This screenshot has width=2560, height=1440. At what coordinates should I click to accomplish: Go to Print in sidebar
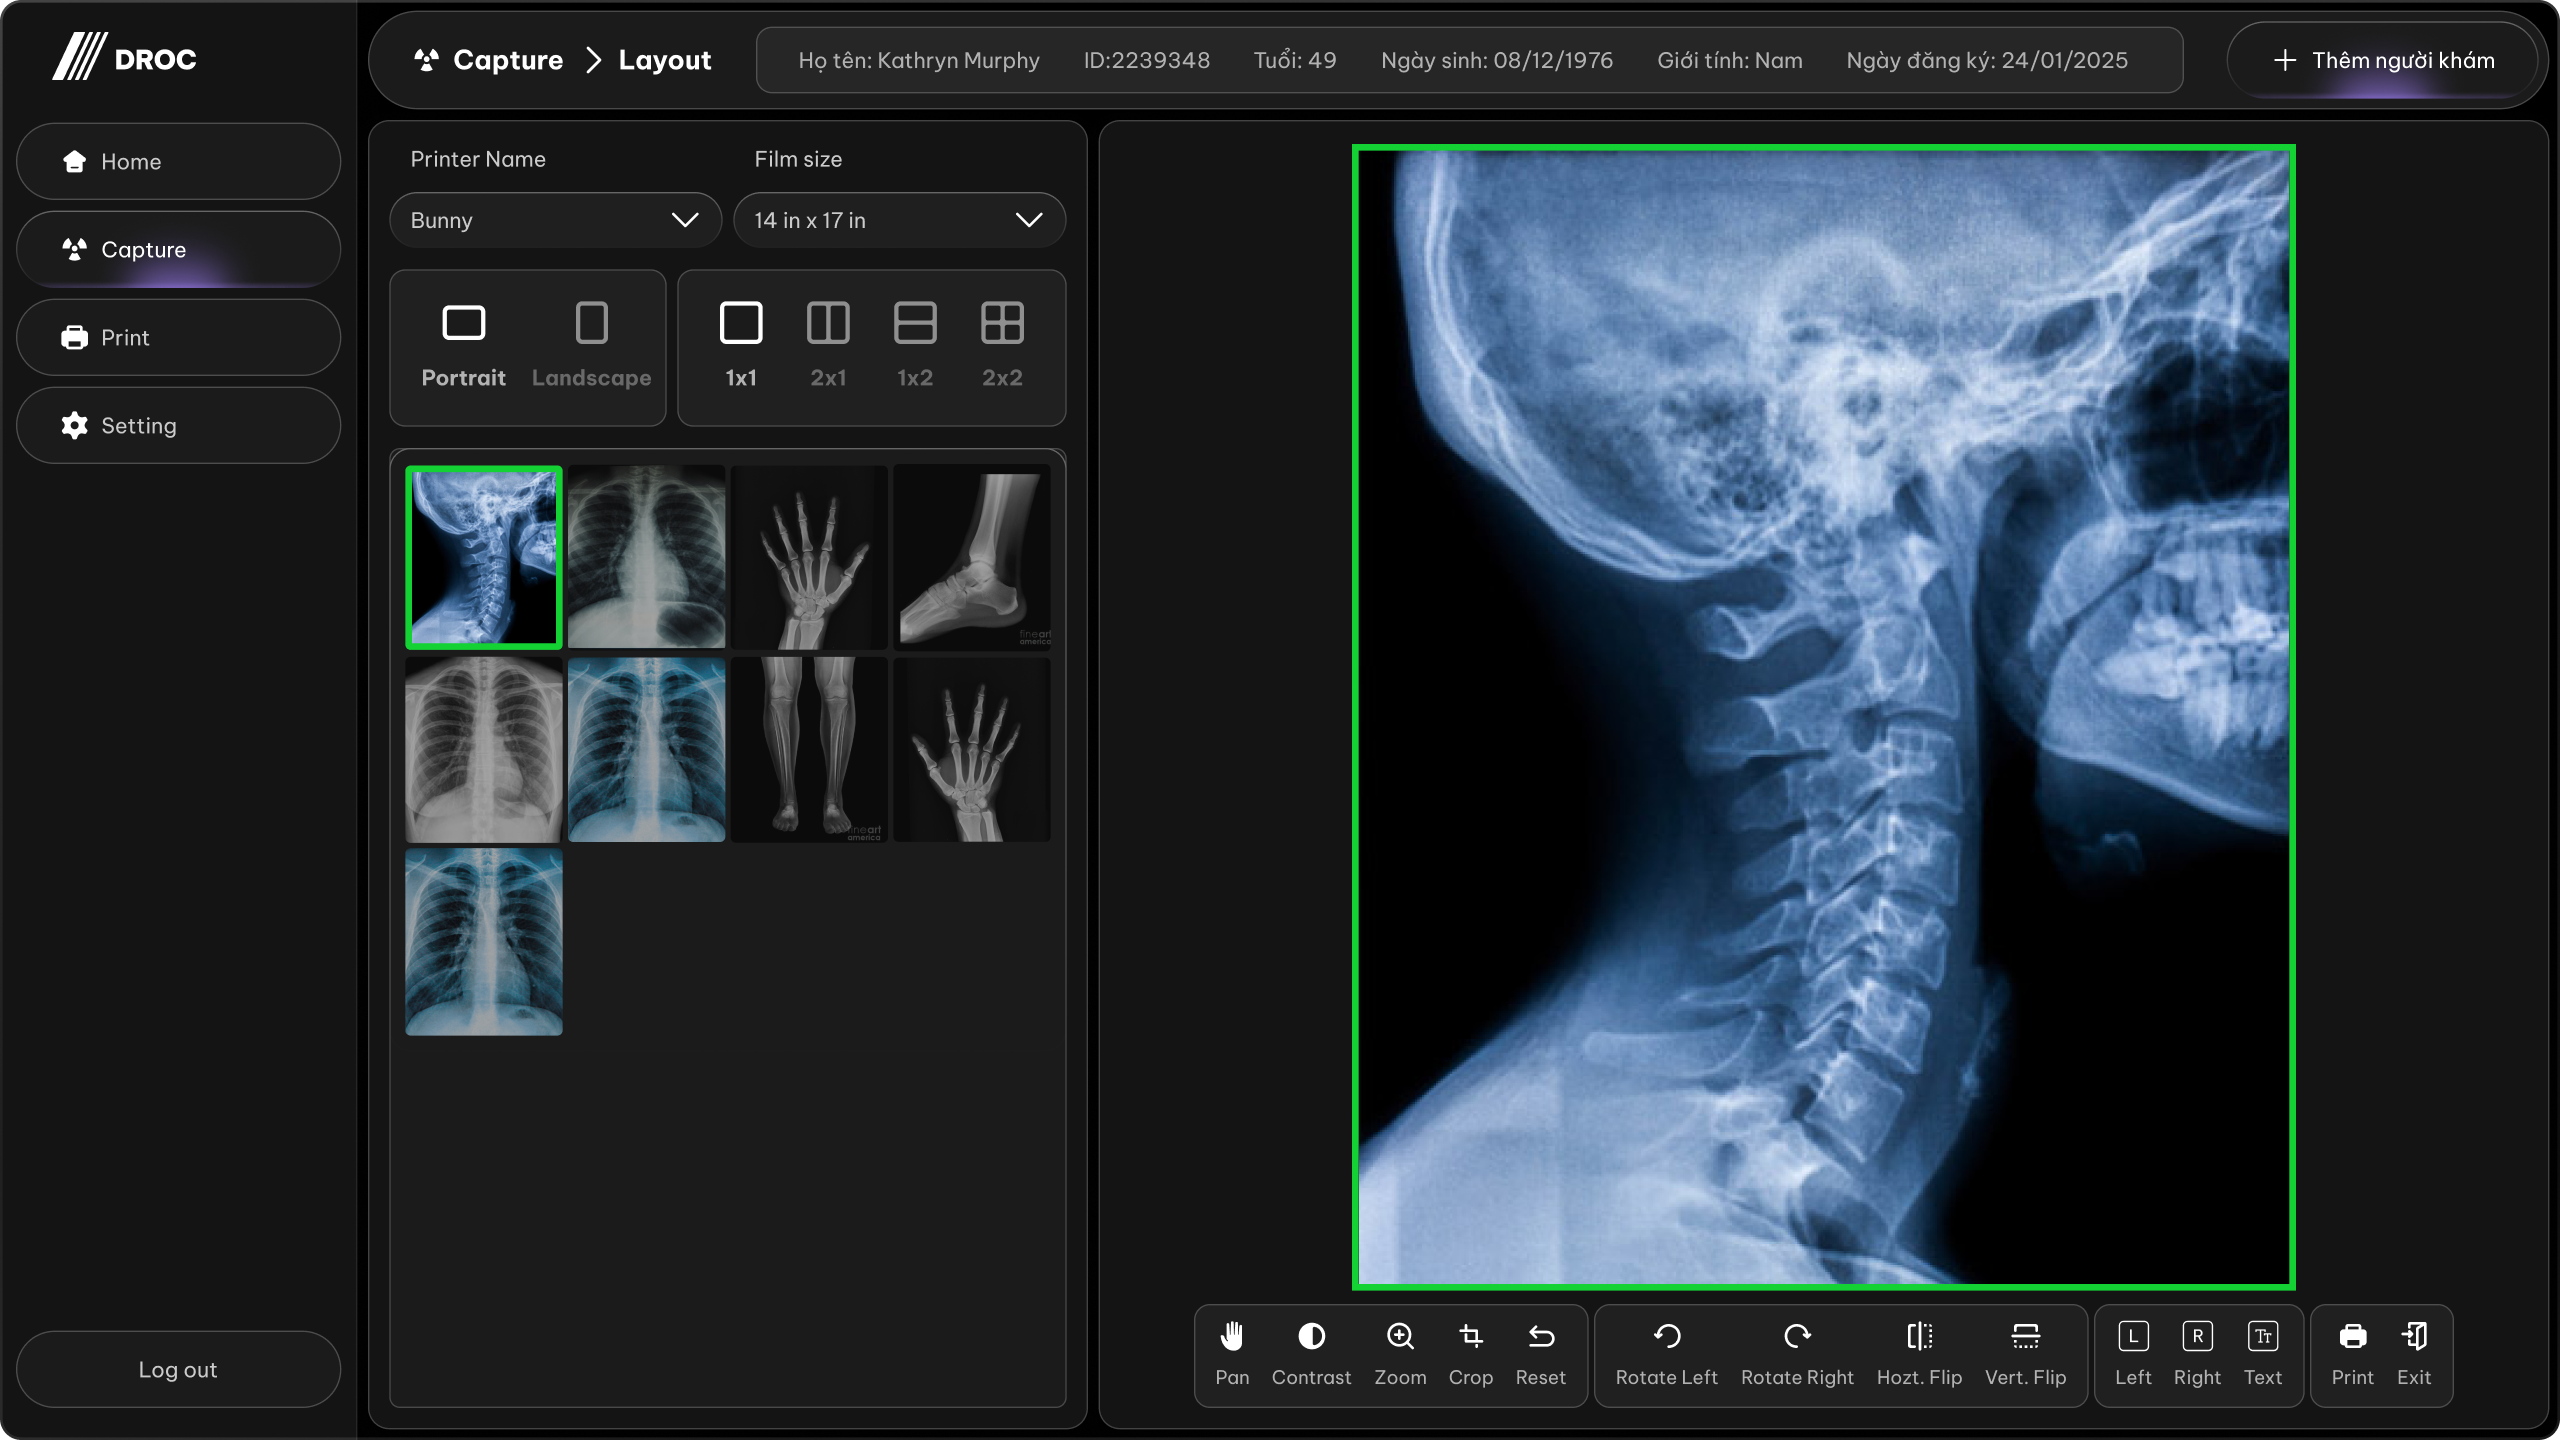point(178,338)
